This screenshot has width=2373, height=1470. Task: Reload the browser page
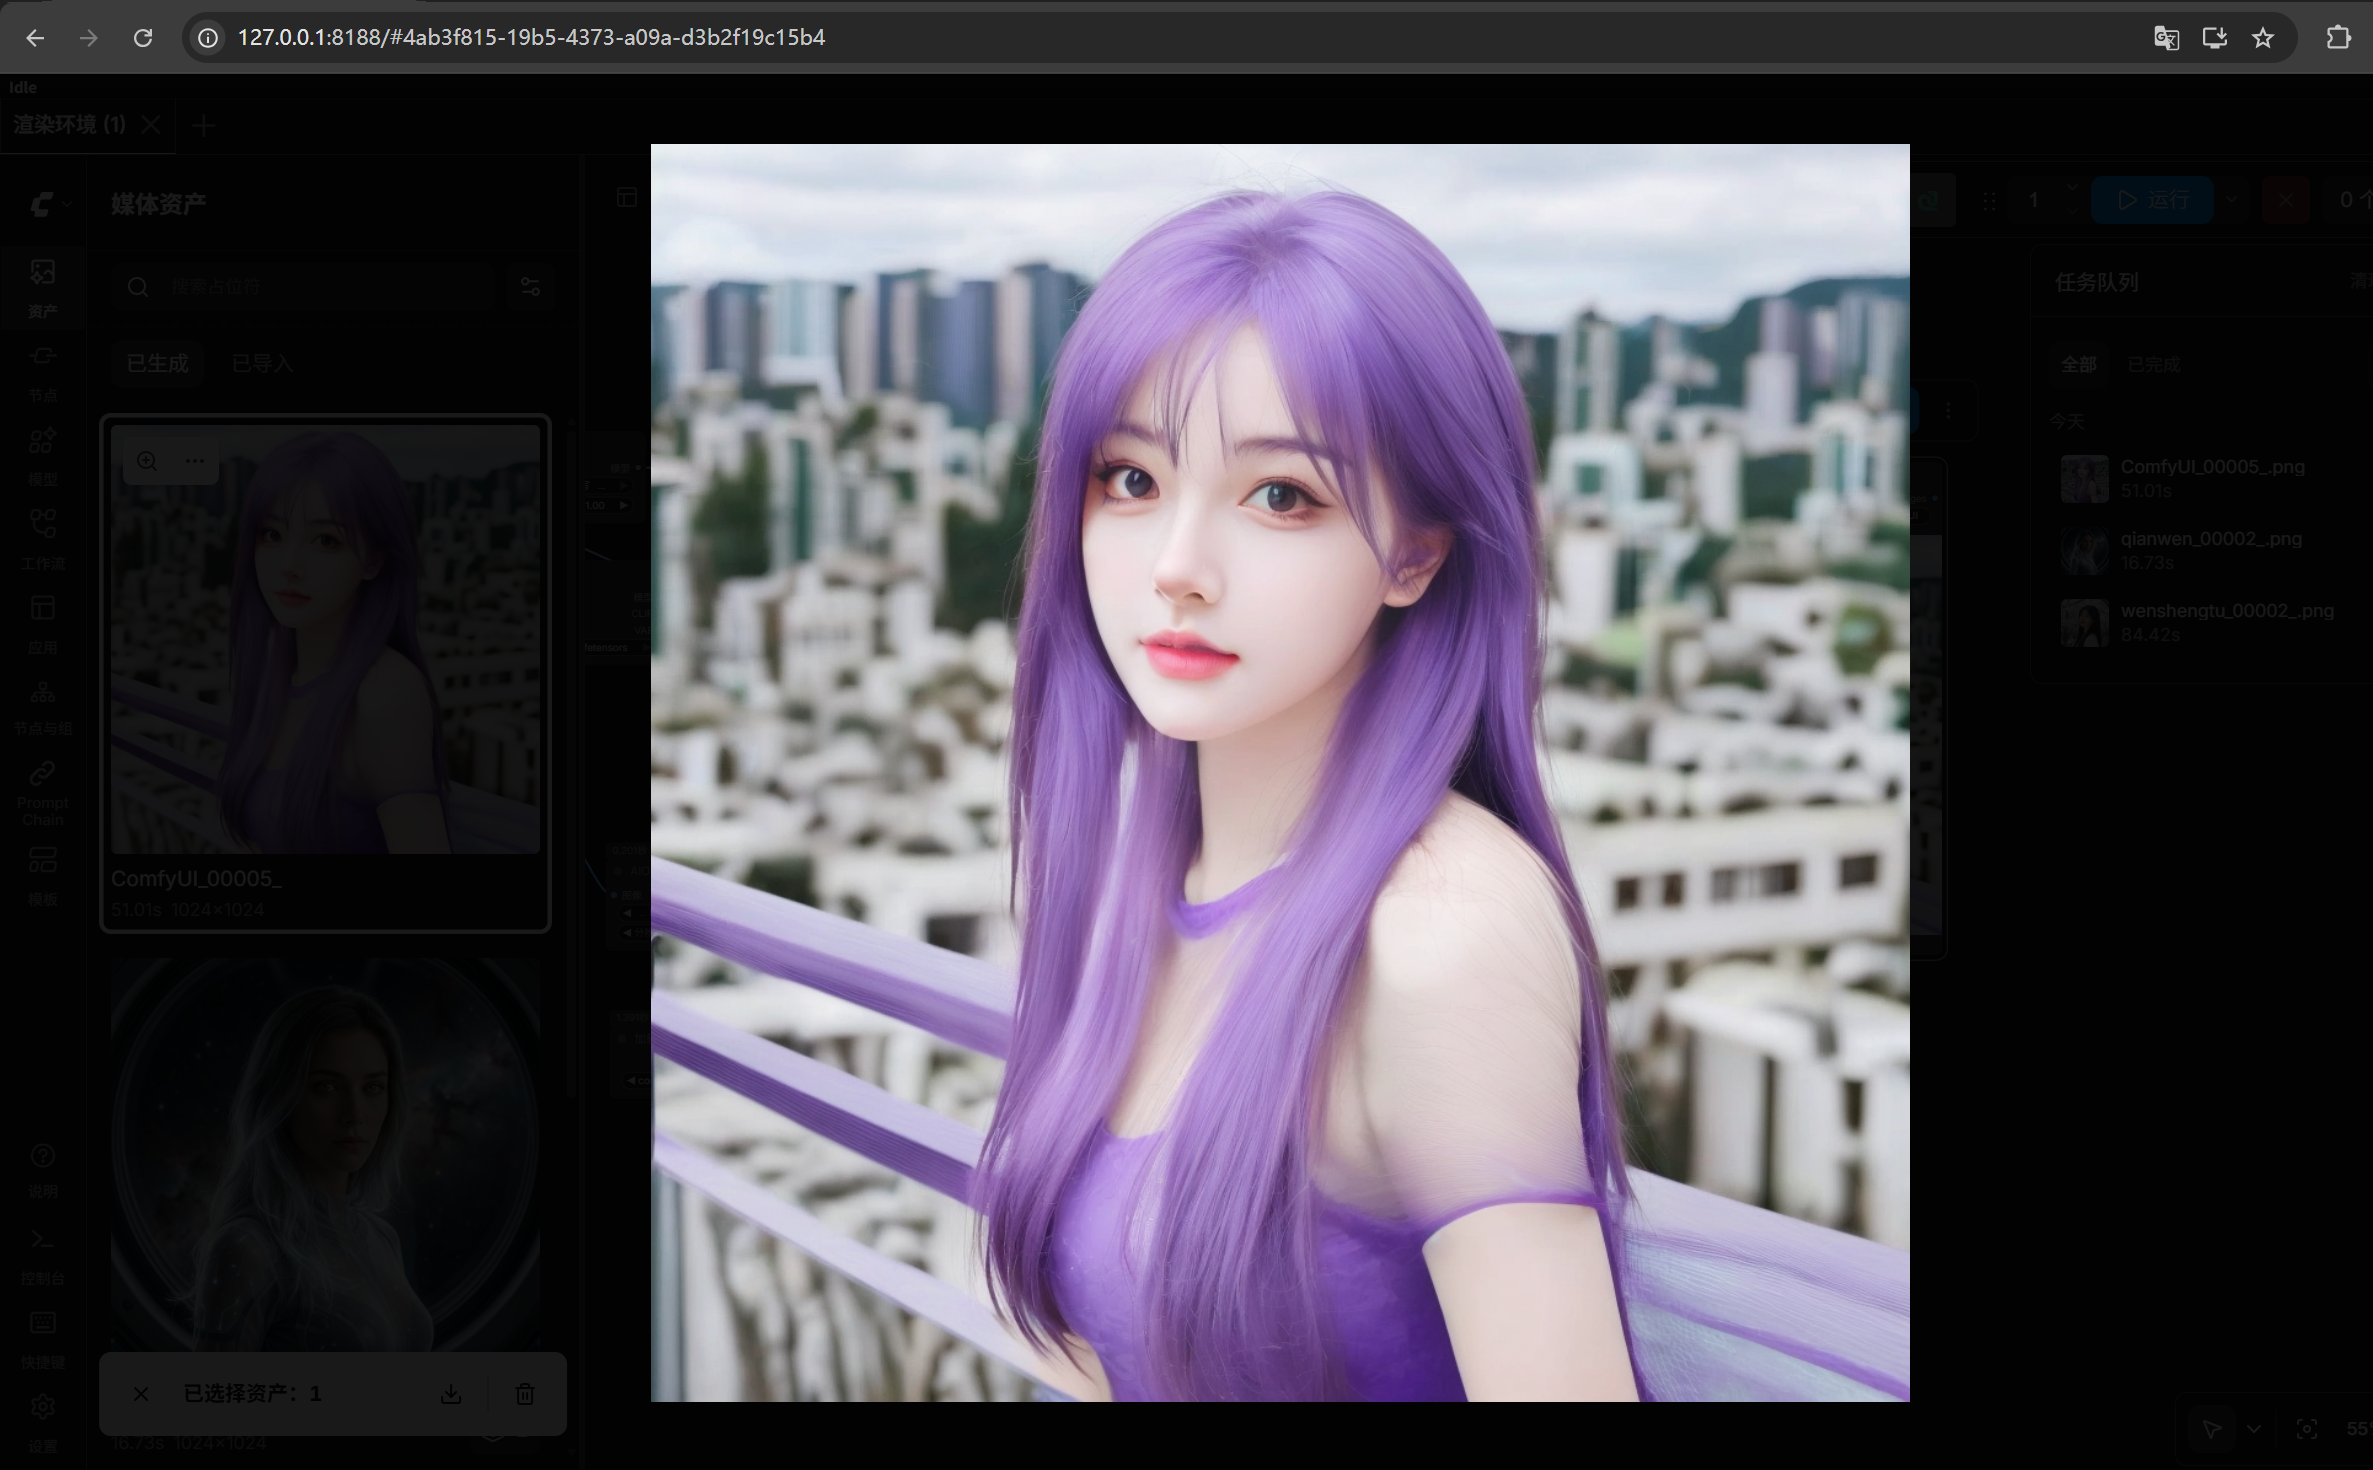click(143, 38)
